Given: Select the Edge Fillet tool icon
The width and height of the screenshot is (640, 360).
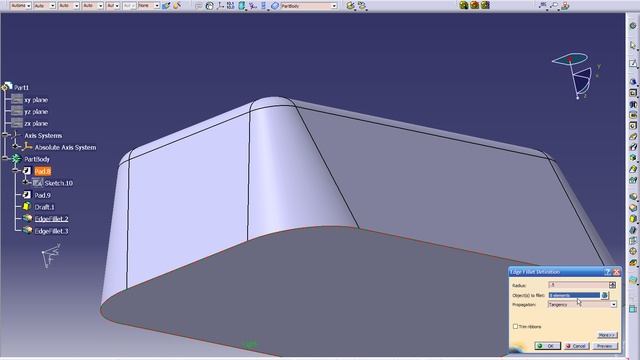Looking at the screenshot, I should pos(633,197).
